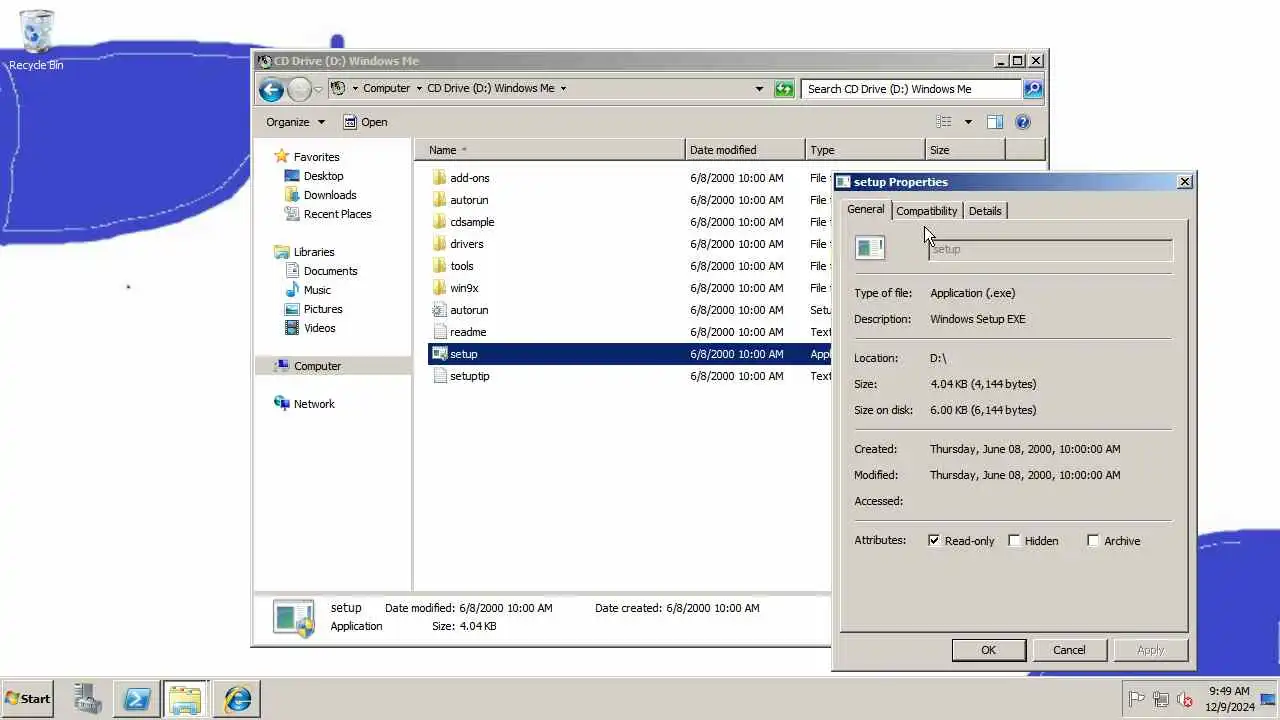
Task: Open the address bar history dropdown
Action: pos(759,89)
